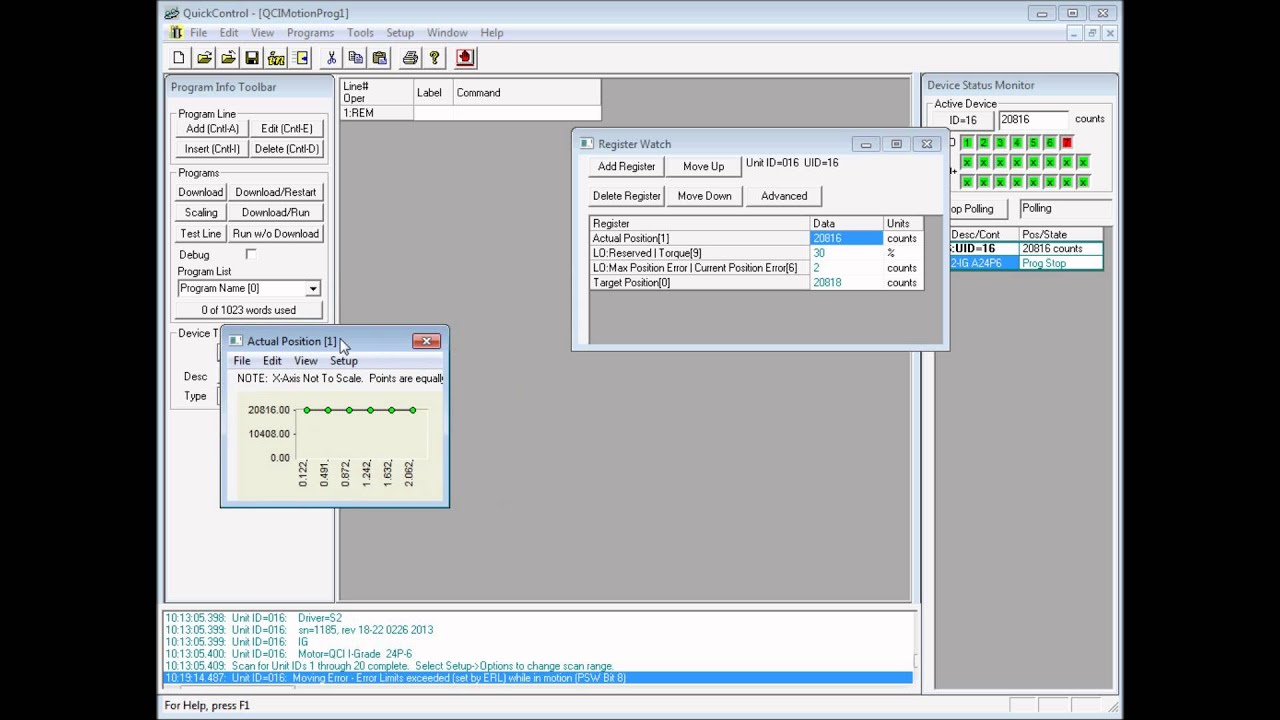Image resolution: width=1280 pixels, height=720 pixels.
Task: Select Actual Position[1] register row
Action: point(756,238)
